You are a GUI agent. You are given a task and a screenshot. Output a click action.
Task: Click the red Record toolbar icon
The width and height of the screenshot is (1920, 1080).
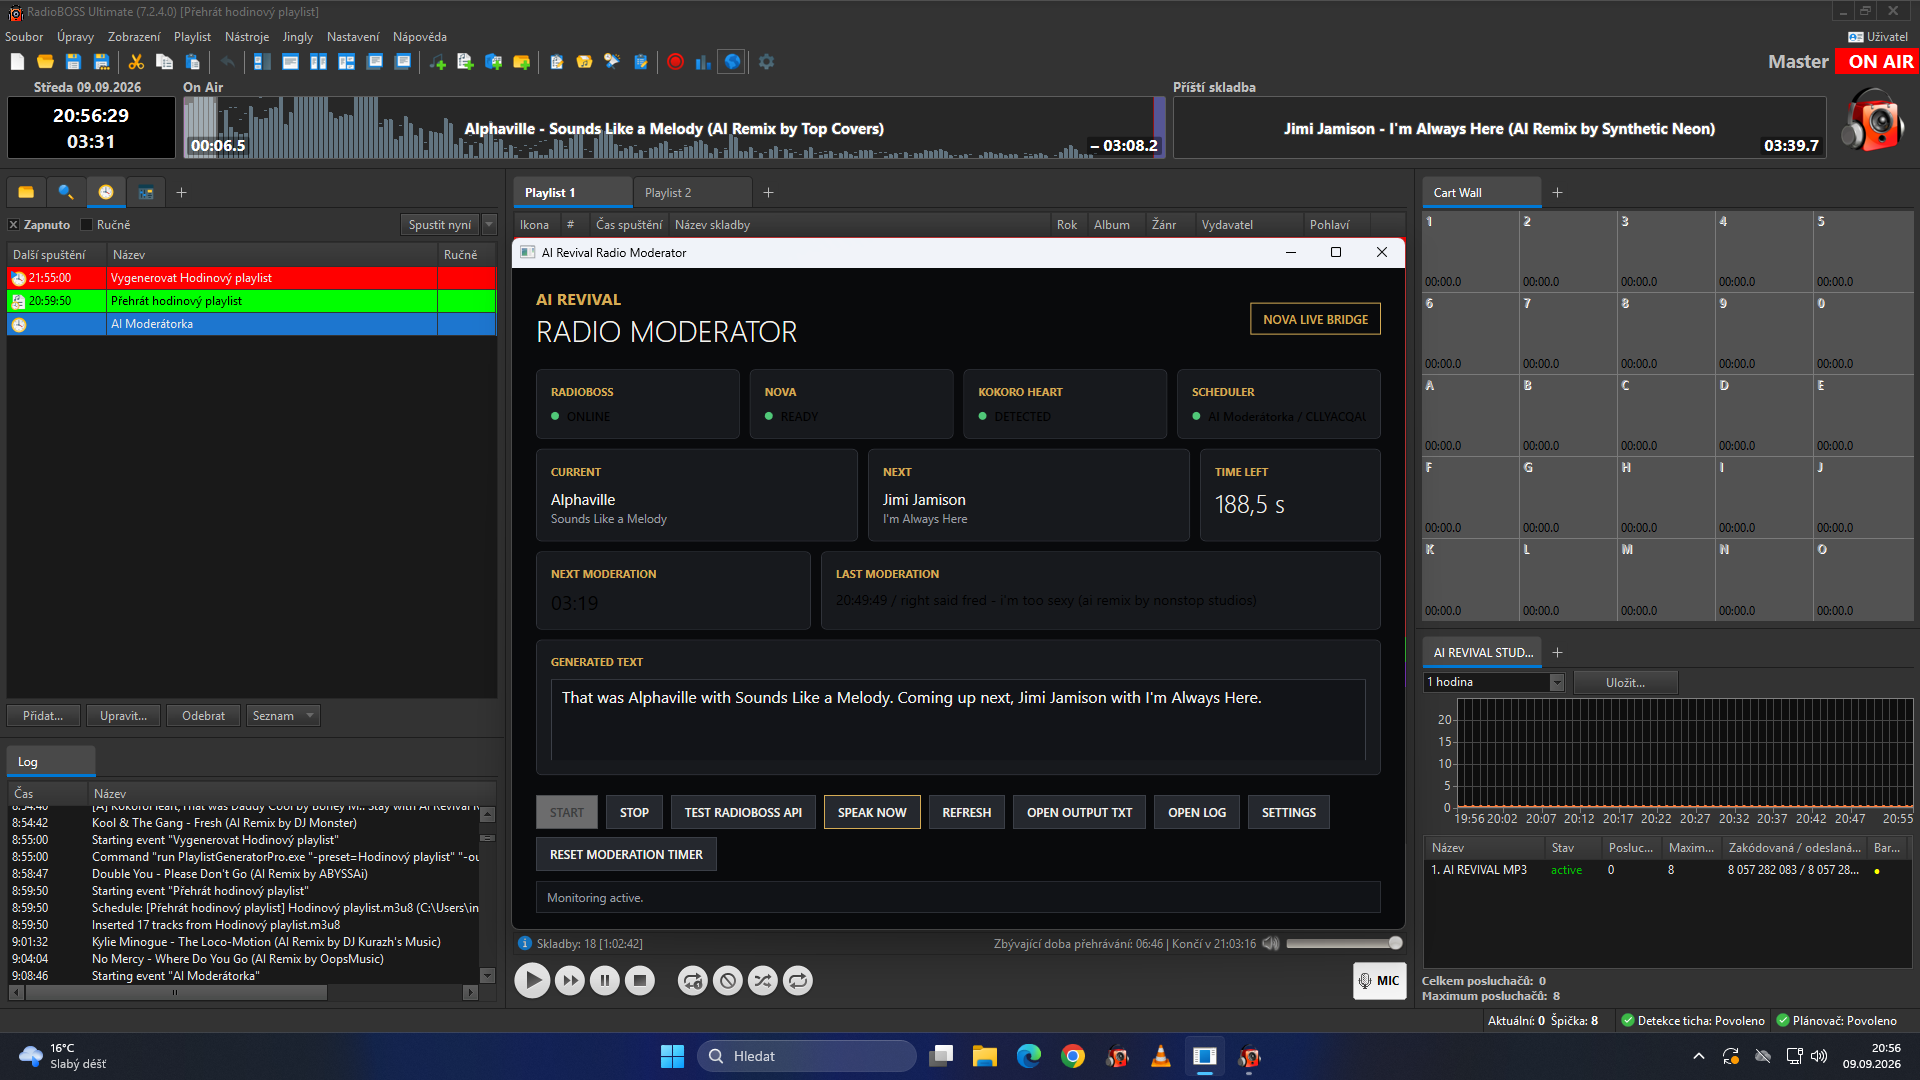click(675, 62)
